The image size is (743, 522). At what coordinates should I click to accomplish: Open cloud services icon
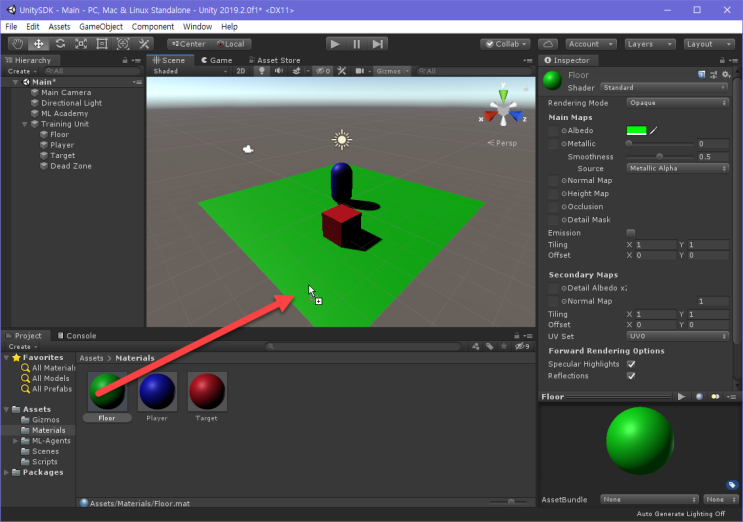[547, 44]
